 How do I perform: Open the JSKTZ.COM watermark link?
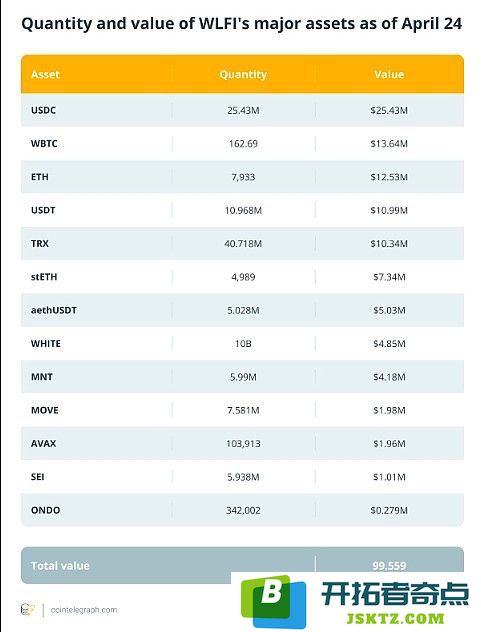[x=395, y=618]
